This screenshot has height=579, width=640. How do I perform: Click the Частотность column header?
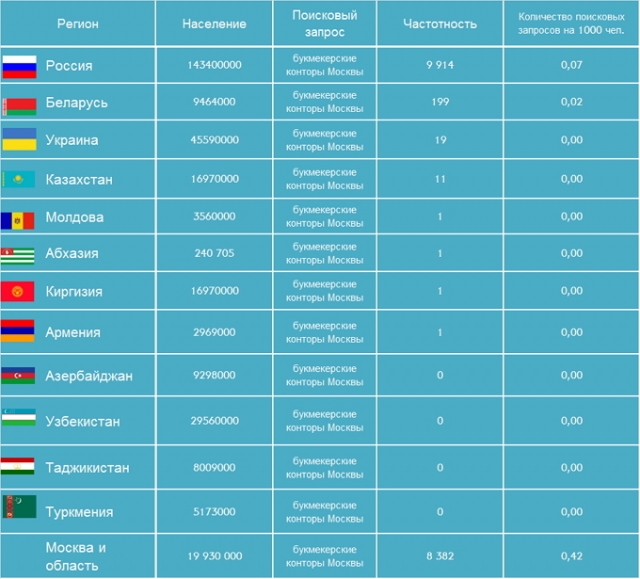pos(440,24)
